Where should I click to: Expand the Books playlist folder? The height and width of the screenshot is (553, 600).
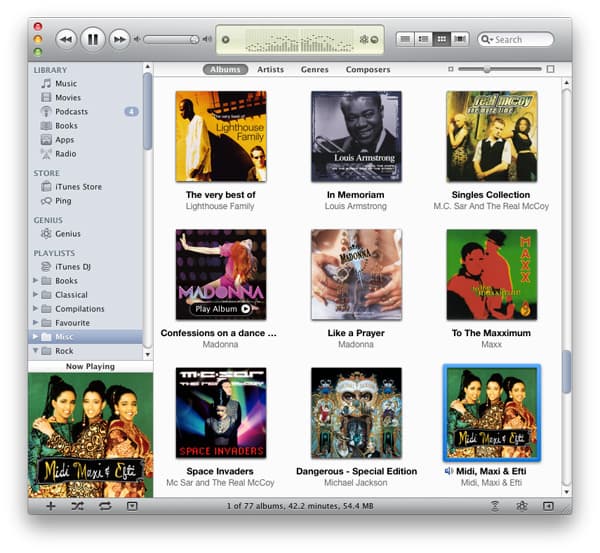[x=35, y=281]
